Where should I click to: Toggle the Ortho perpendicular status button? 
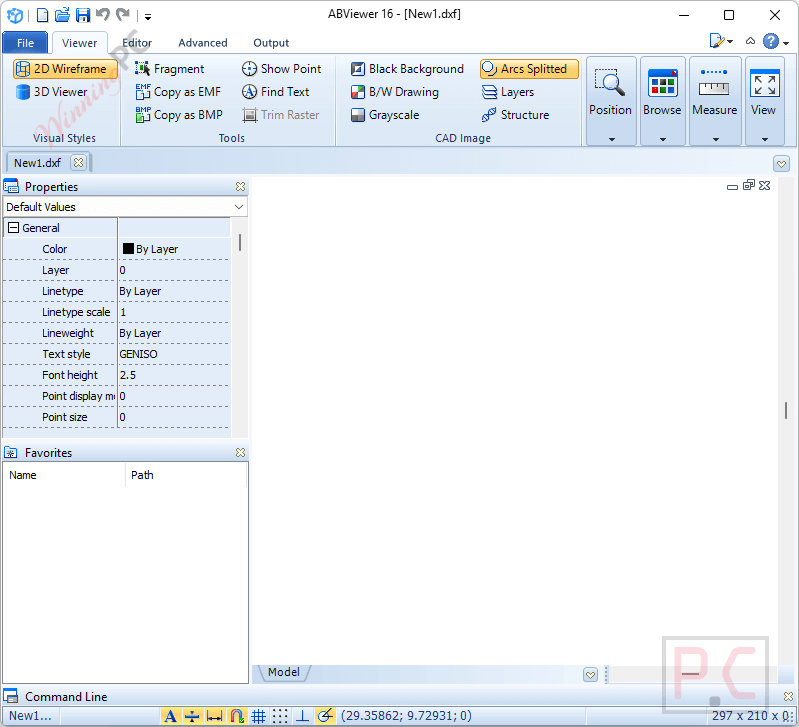coord(302,716)
